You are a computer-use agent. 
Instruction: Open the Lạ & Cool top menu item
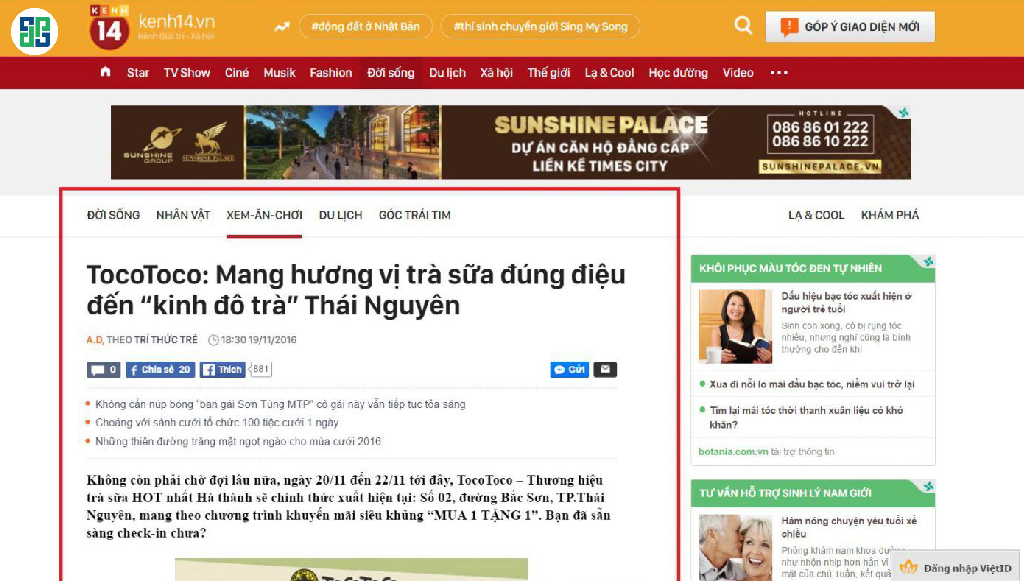coord(609,72)
